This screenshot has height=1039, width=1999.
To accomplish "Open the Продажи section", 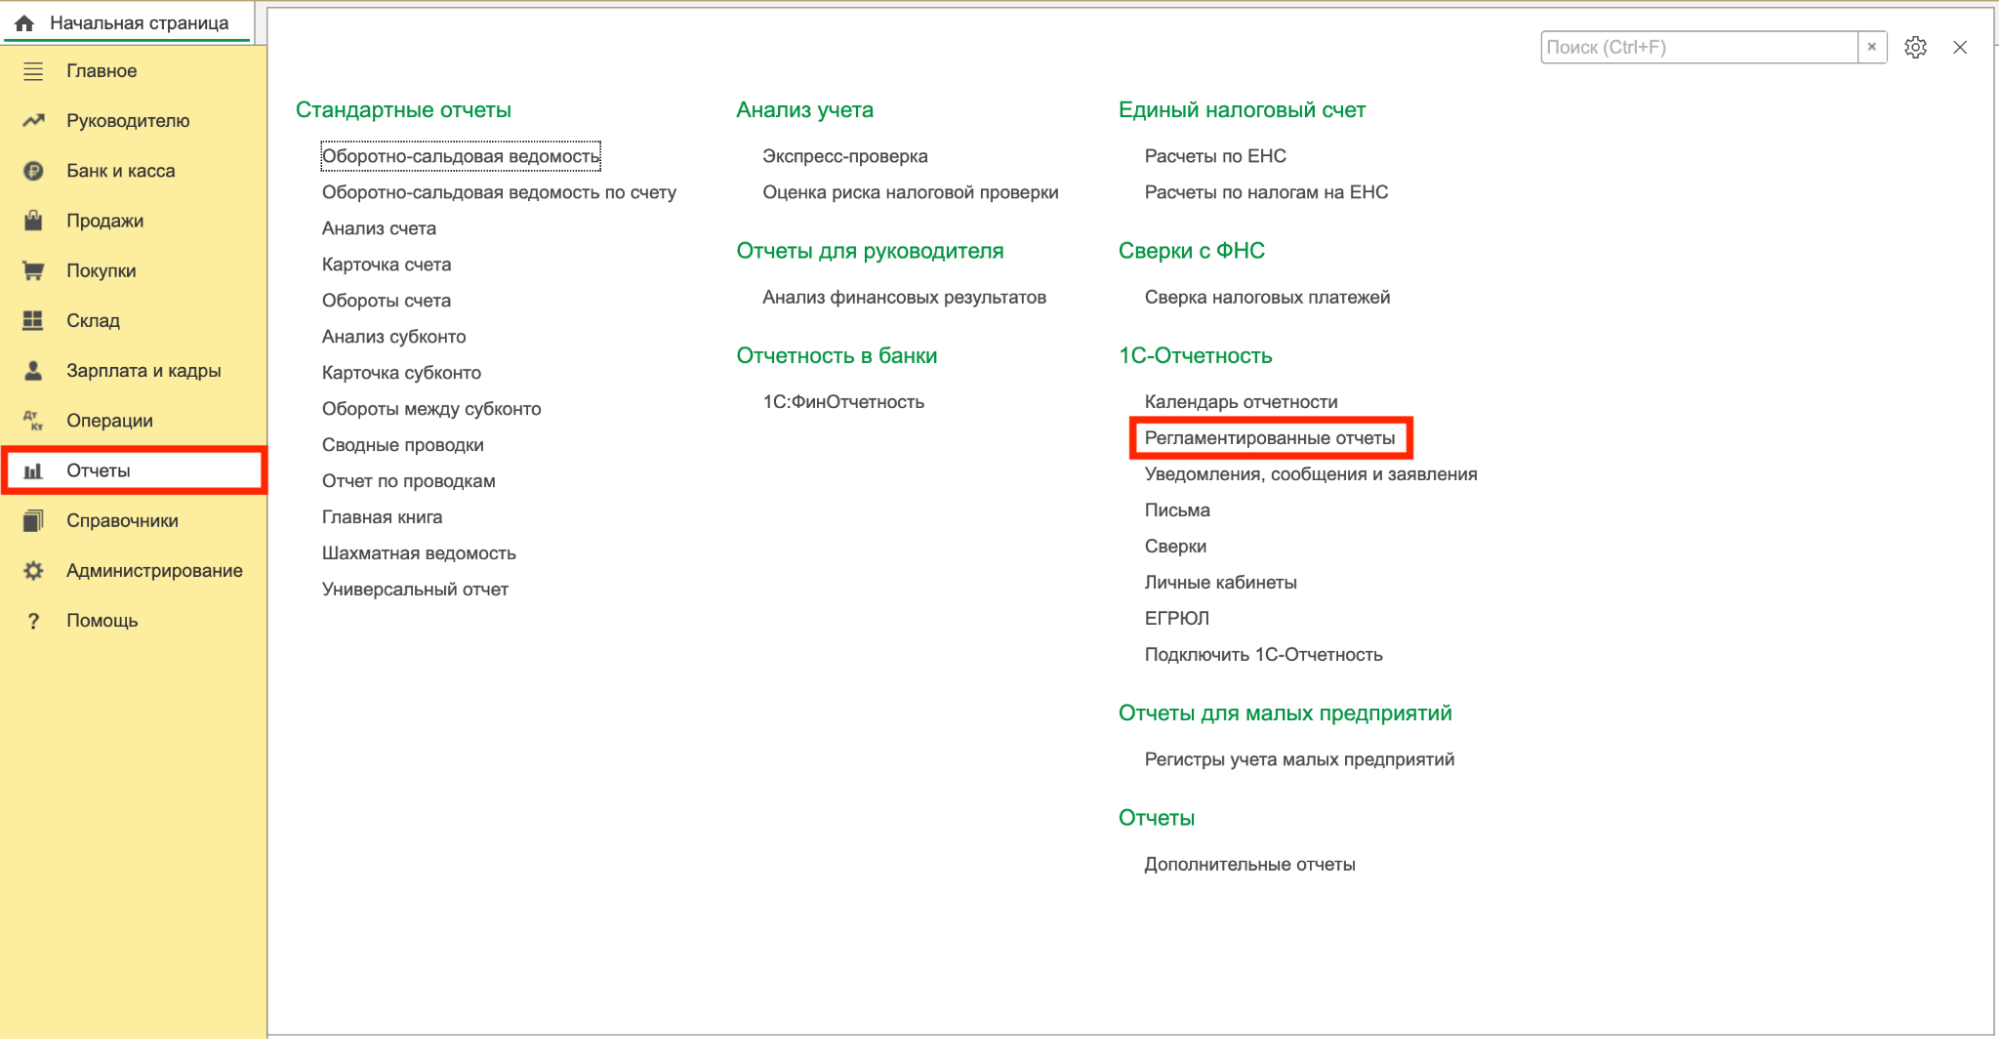I will [105, 221].
